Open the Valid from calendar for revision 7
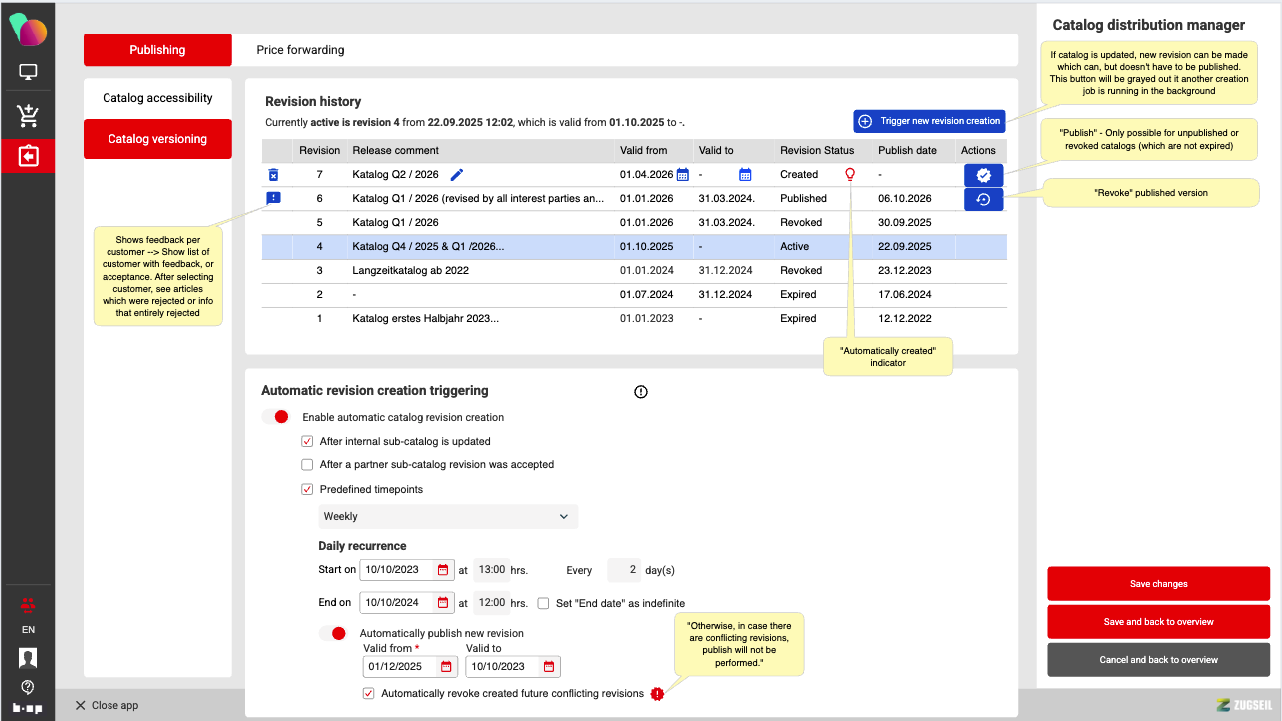This screenshot has height=721, width=1282. point(683,175)
